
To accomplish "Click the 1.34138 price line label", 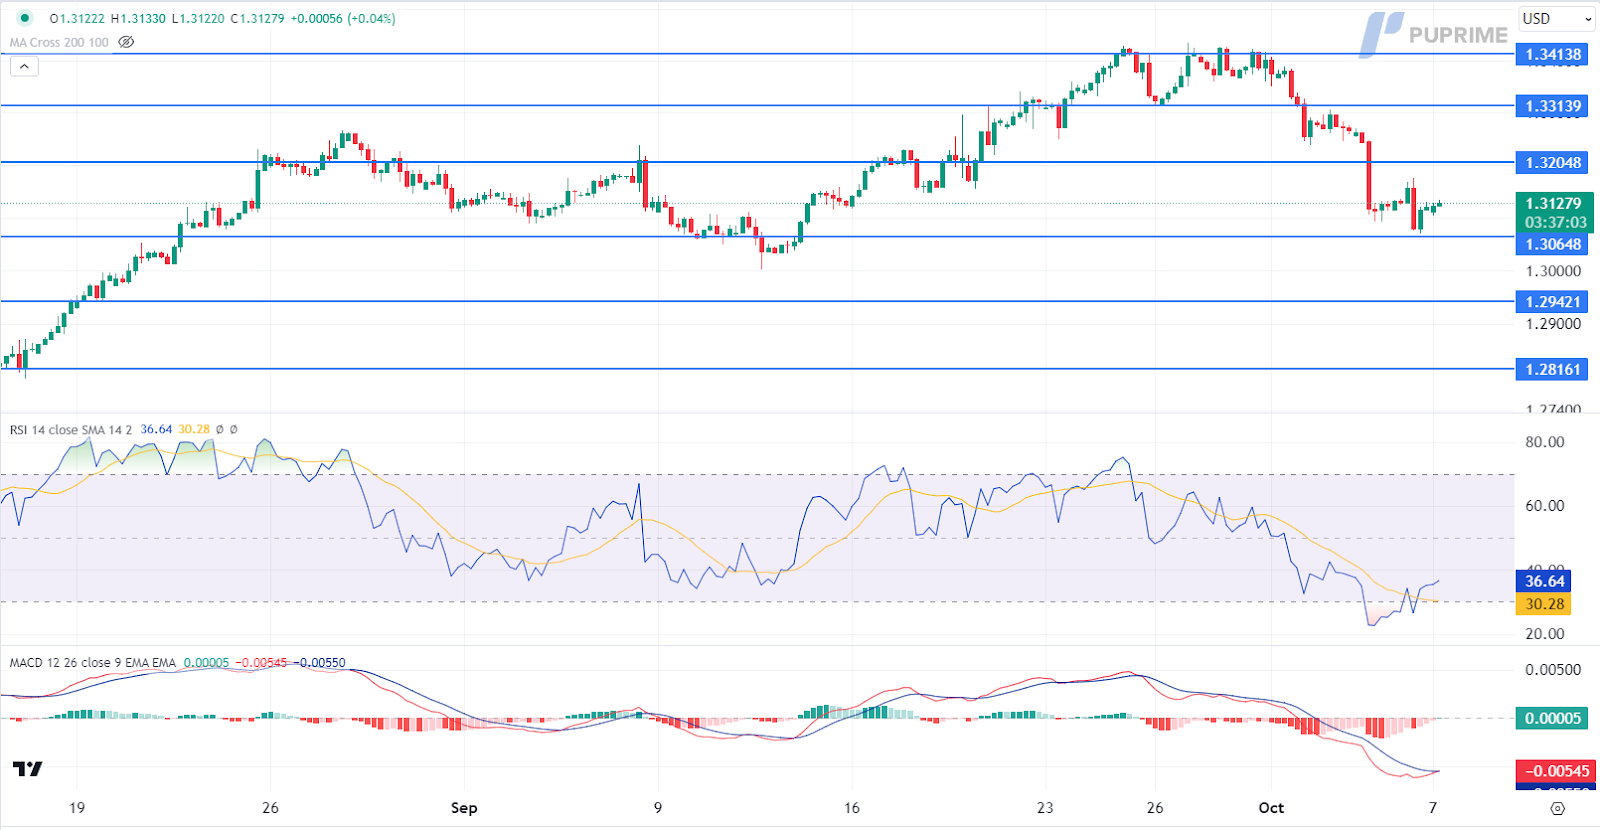I will click(x=1552, y=55).
